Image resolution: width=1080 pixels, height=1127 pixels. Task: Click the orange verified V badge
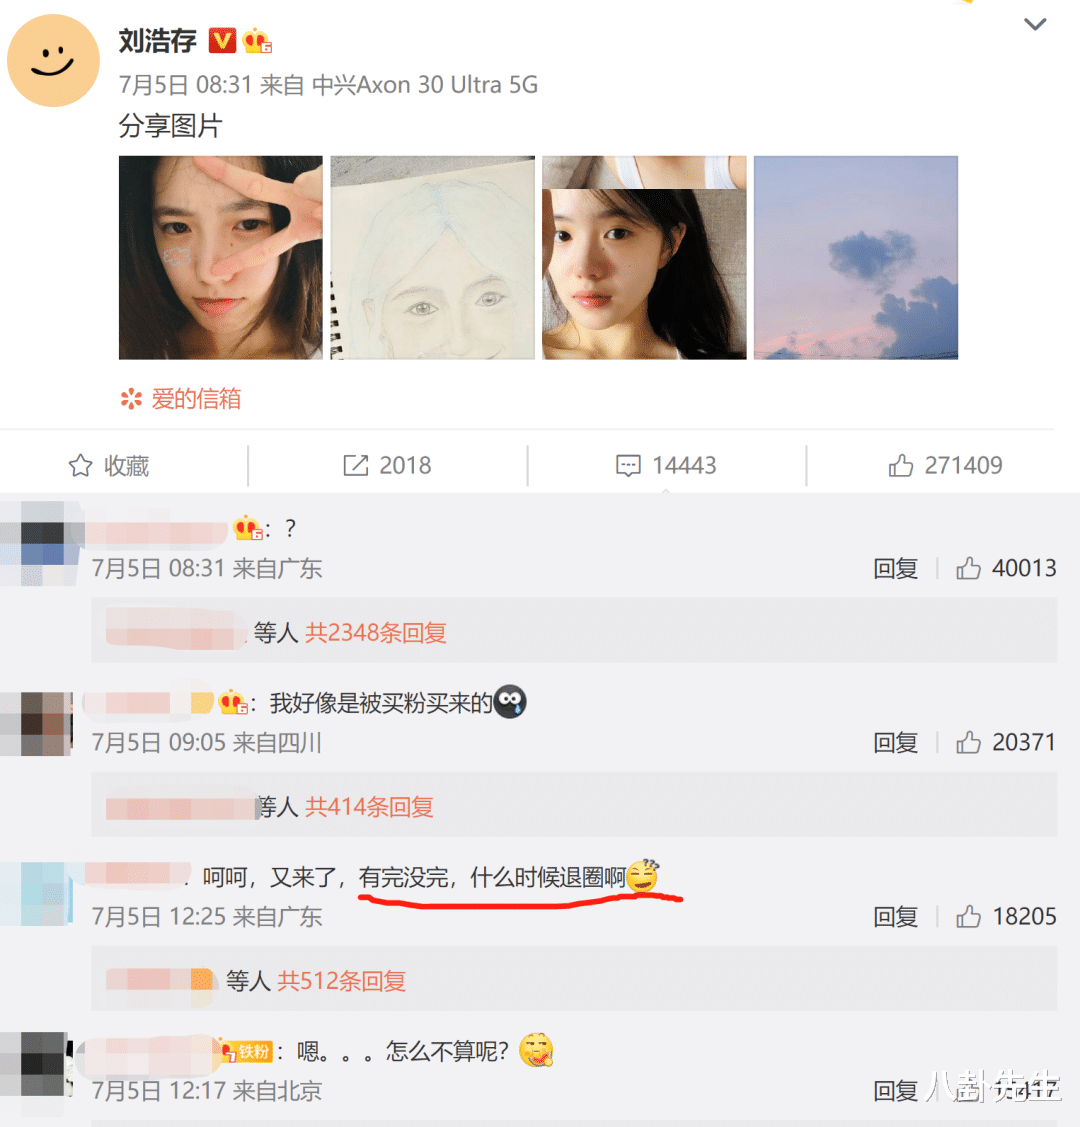coord(222,40)
